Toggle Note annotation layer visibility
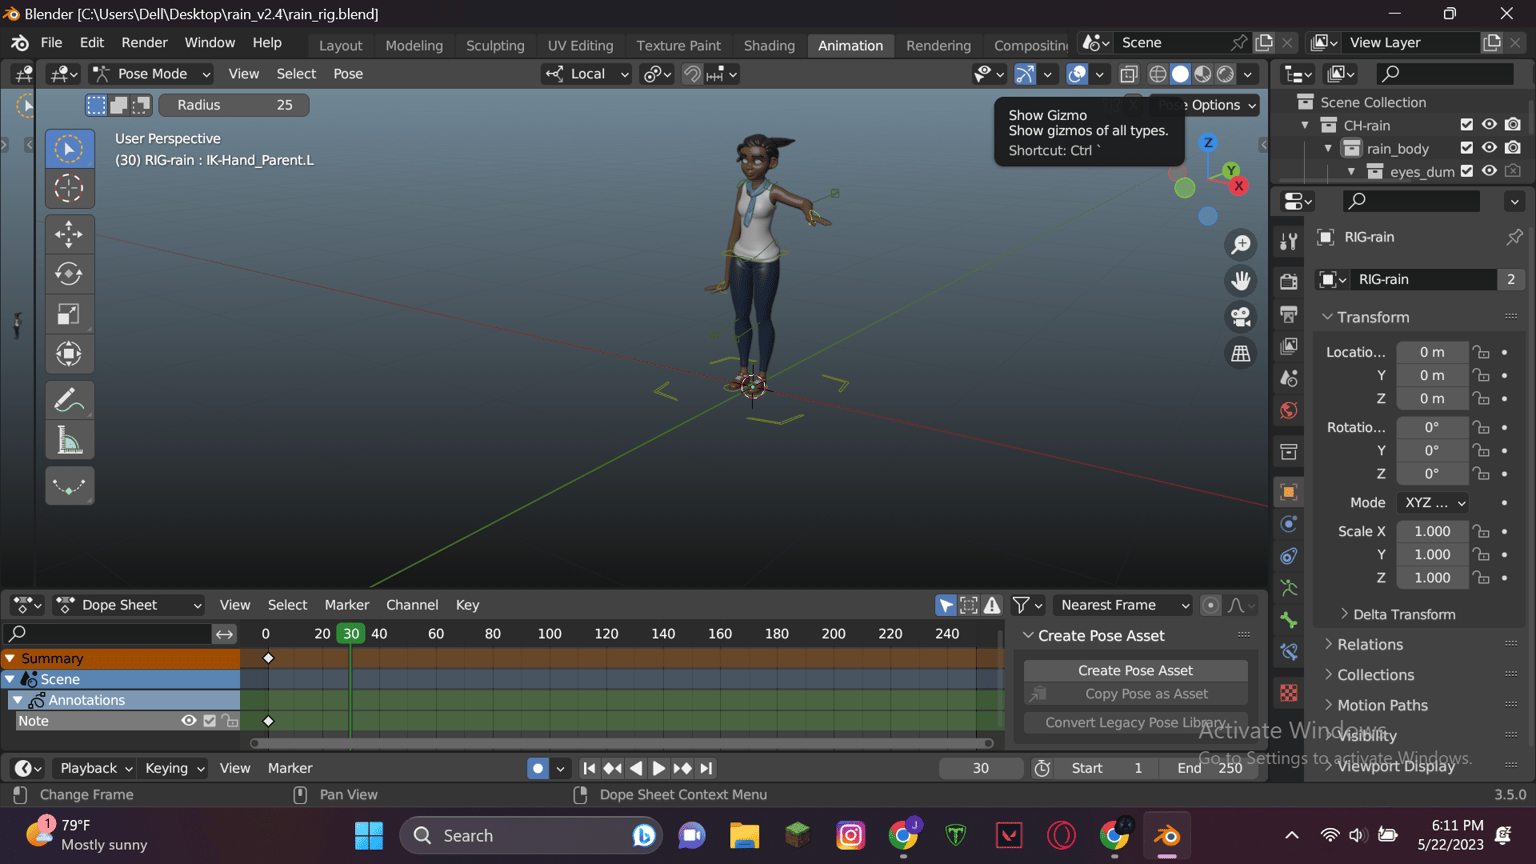The height and width of the screenshot is (864, 1536). coord(188,721)
